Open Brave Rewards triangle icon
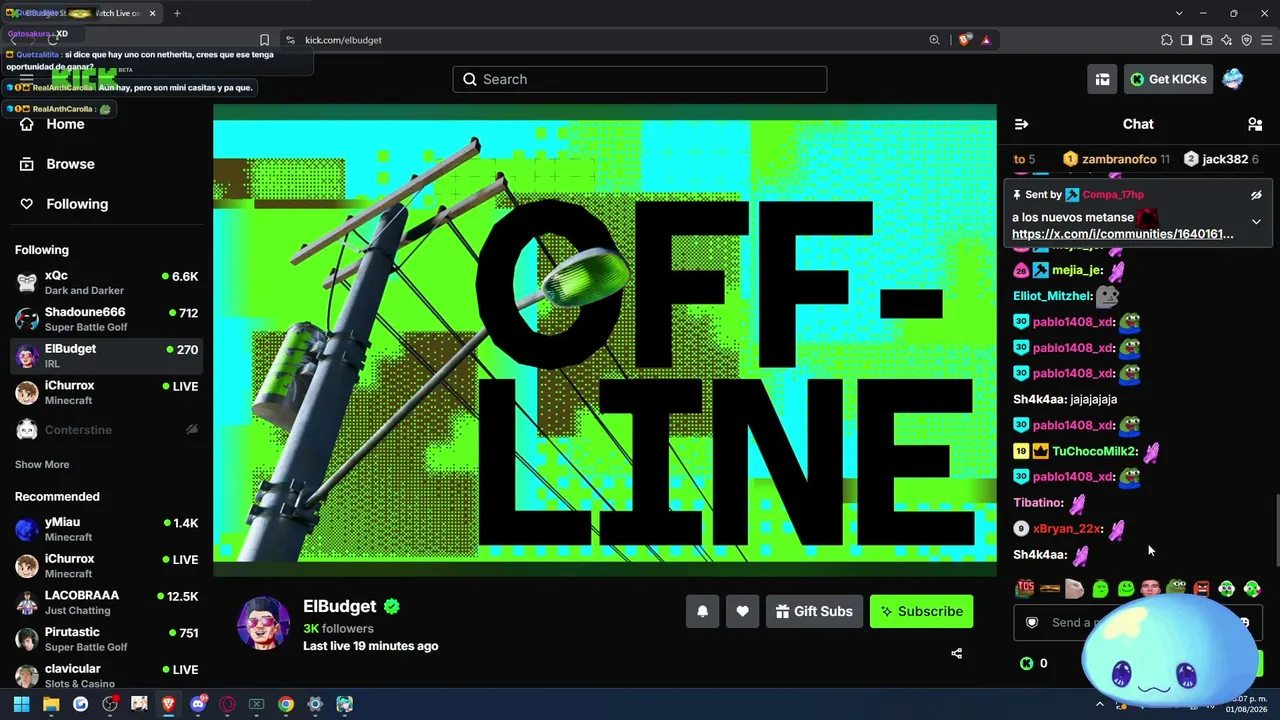 click(986, 40)
